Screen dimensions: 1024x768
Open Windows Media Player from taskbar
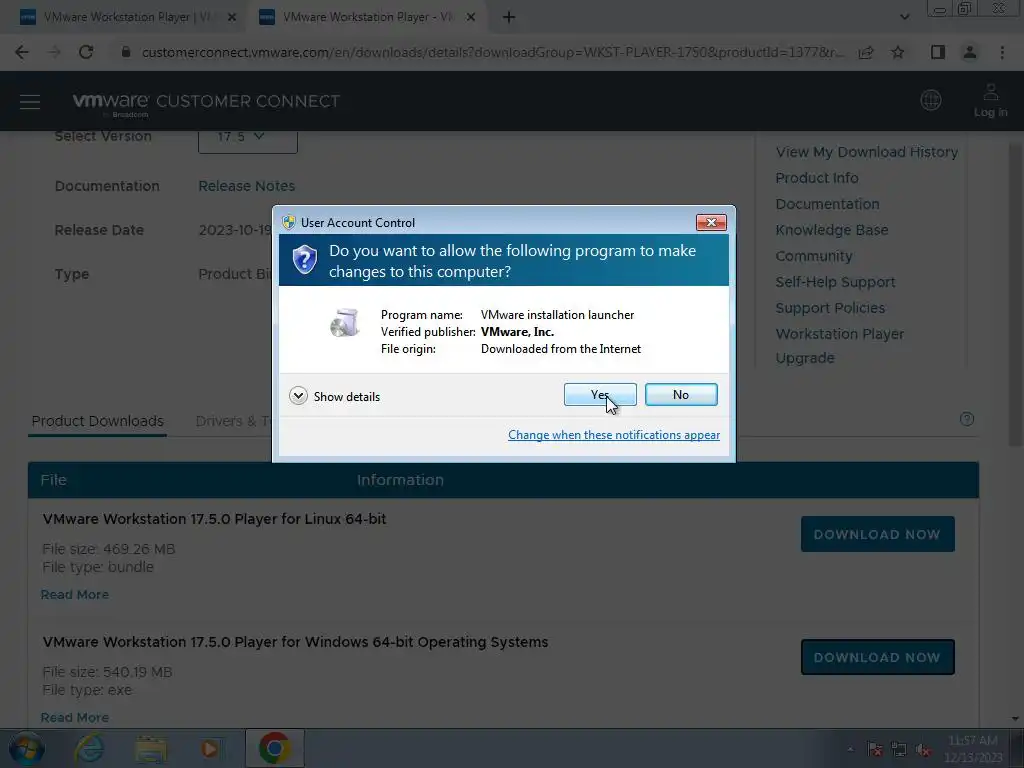(x=210, y=749)
